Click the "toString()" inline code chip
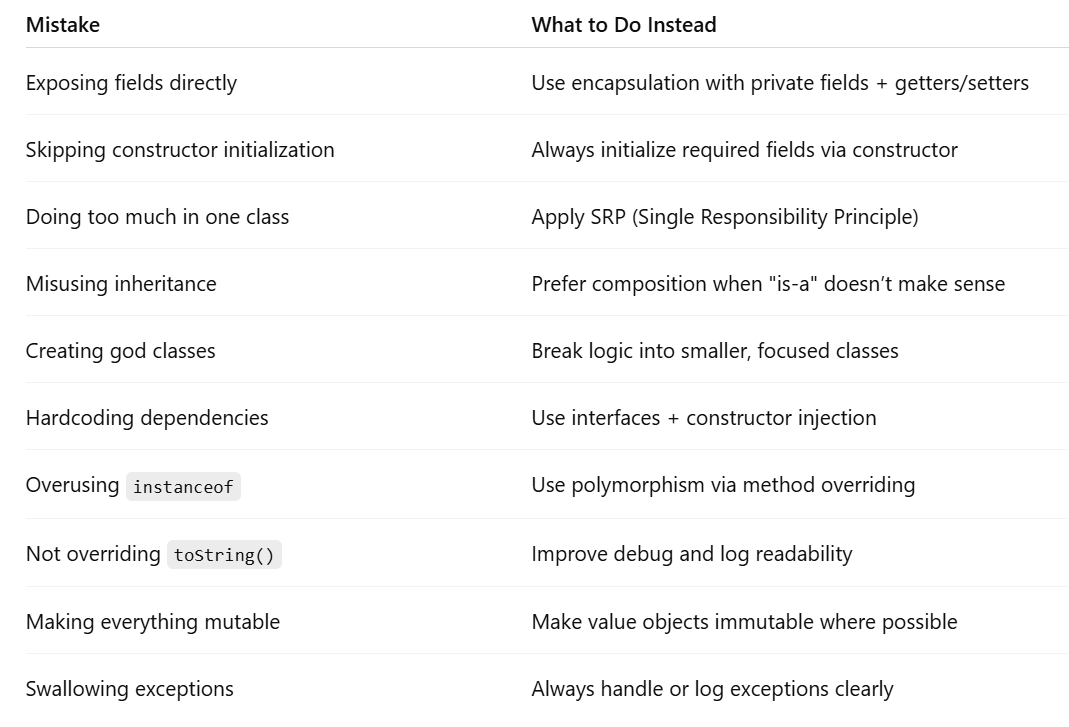Screen dimensions: 1069x727 224,555
